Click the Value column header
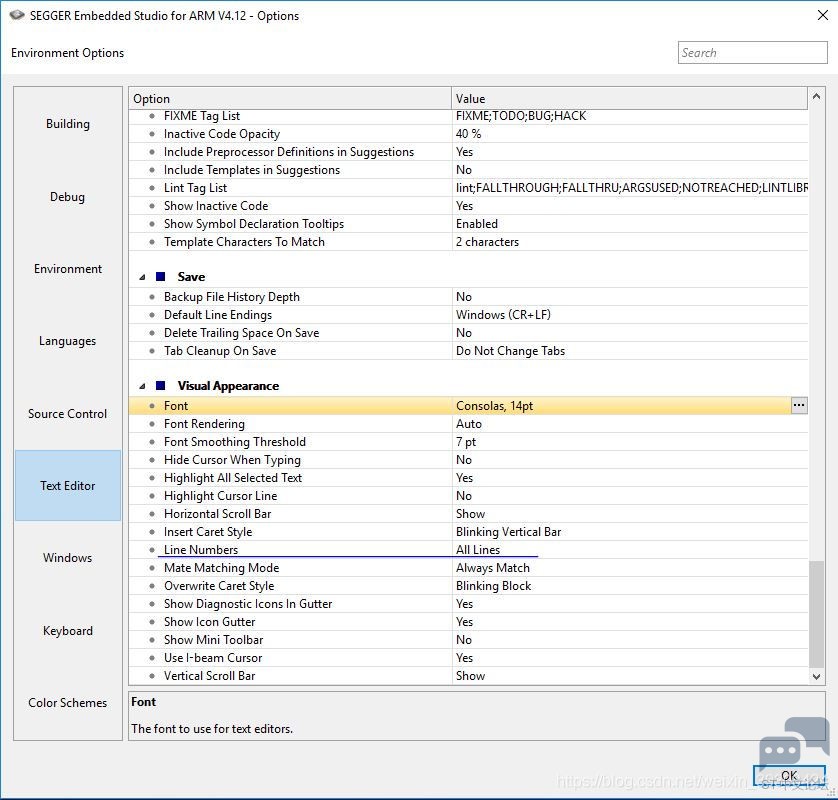This screenshot has width=838, height=800. pos(630,99)
